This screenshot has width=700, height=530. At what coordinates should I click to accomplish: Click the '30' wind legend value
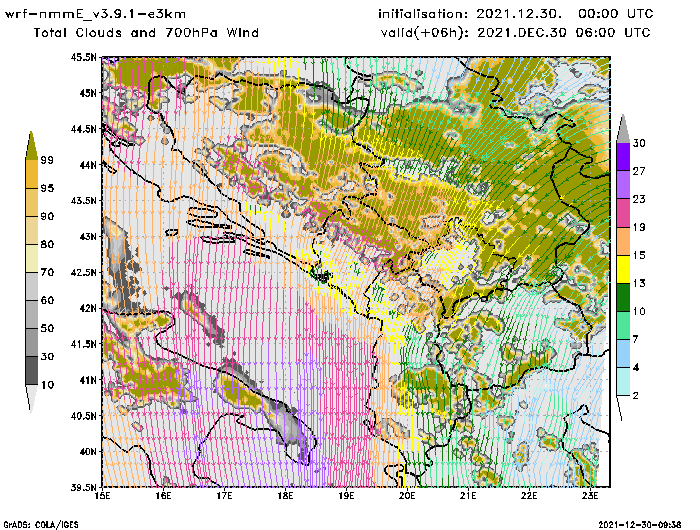tap(639, 143)
